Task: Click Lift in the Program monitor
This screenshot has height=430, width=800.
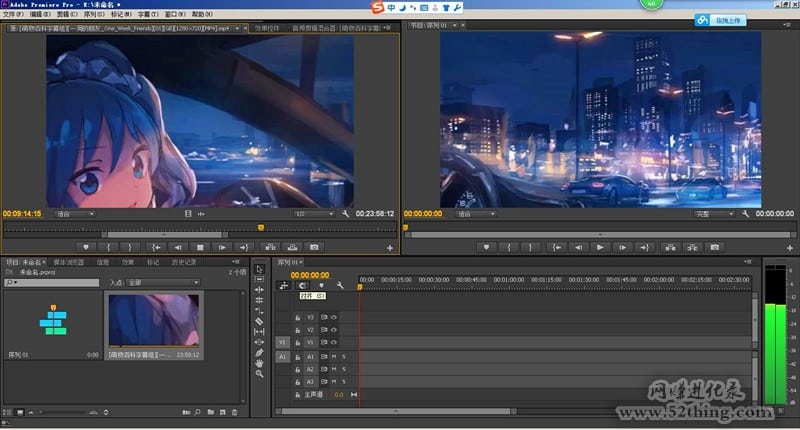Action: coord(670,247)
